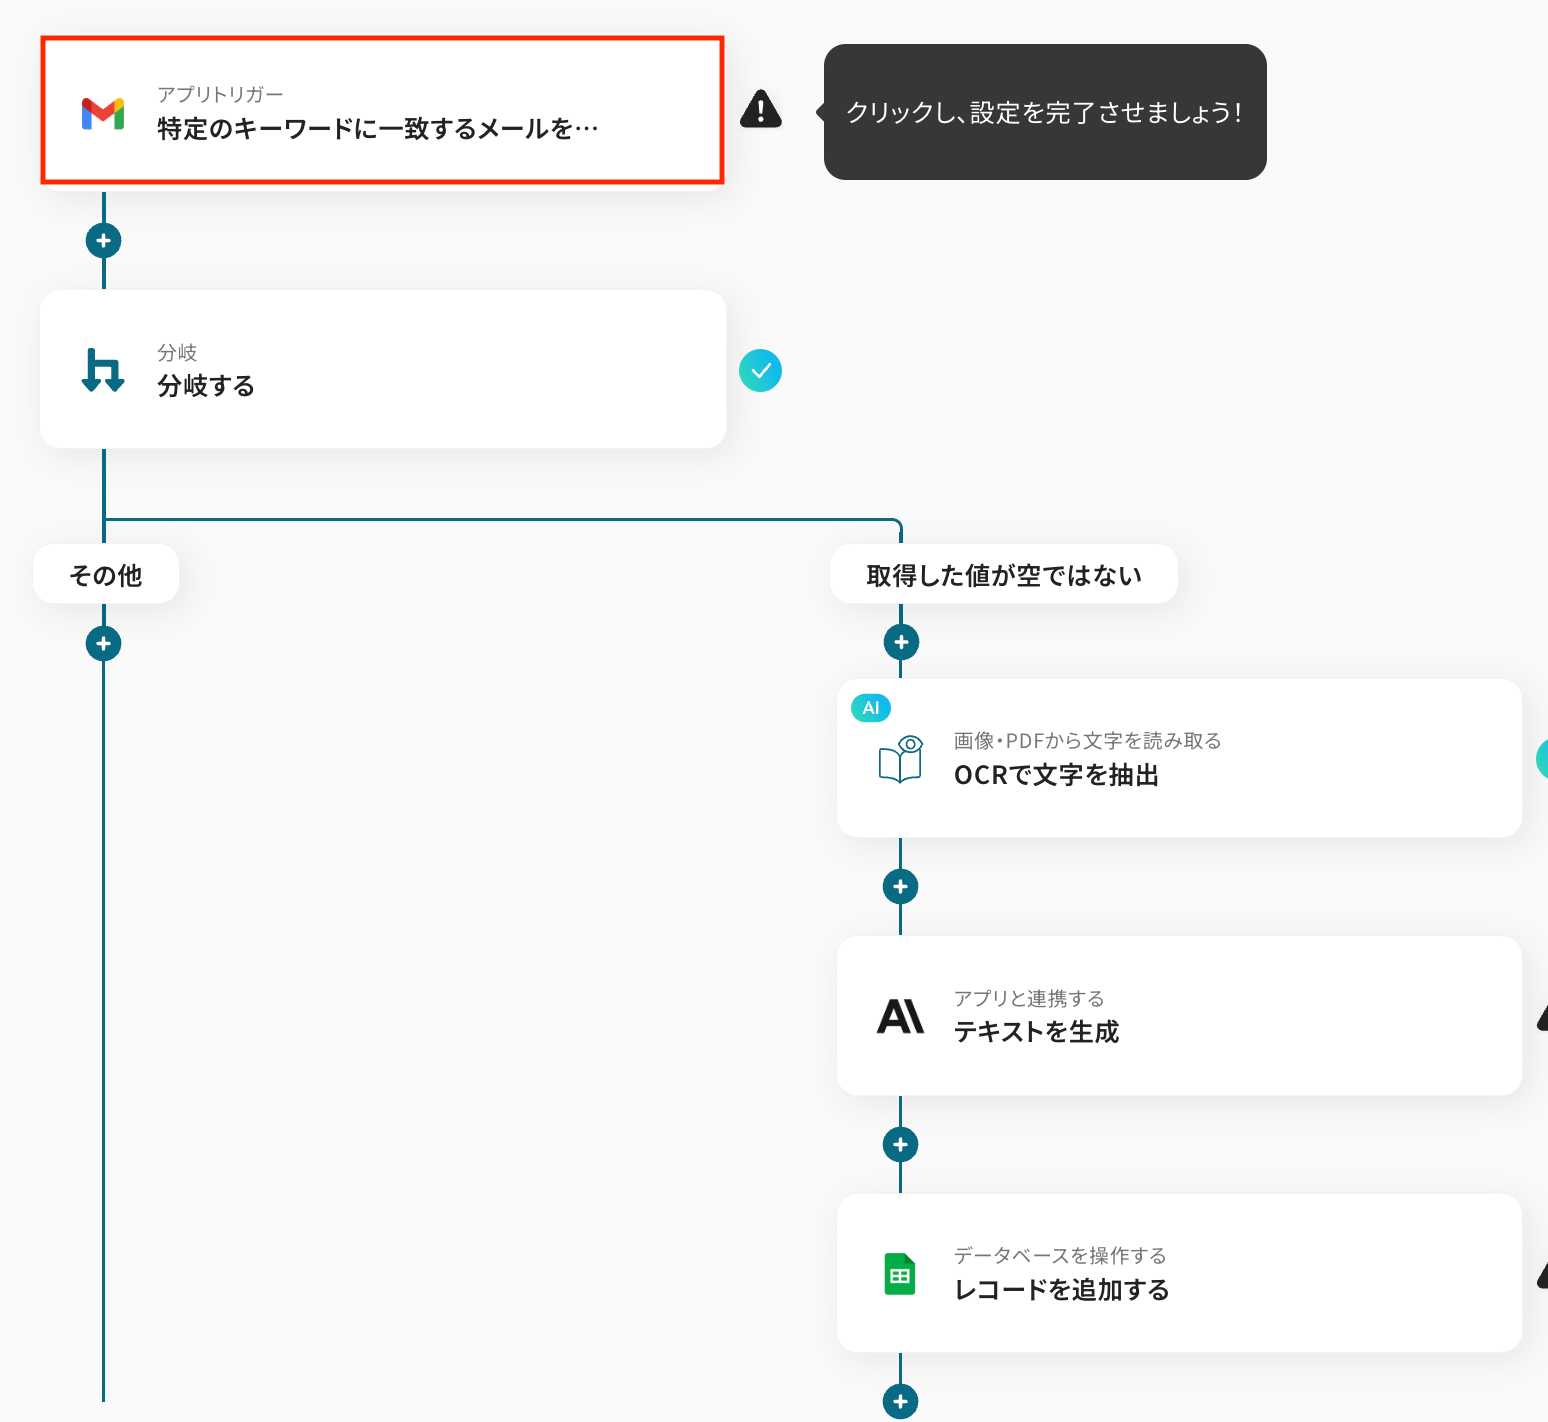This screenshot has height=1422, width=1548.
Task: Open the 特定のキーワードに一致するメールを… trigger
Action: click(x=382, y=111)
